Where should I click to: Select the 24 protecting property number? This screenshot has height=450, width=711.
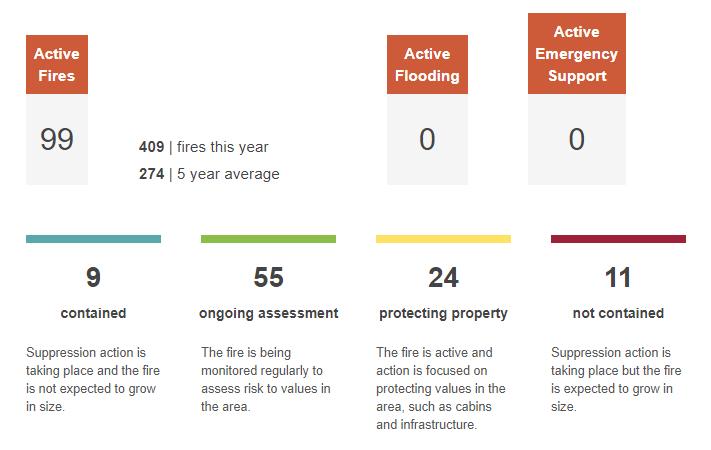click(443, 277)
